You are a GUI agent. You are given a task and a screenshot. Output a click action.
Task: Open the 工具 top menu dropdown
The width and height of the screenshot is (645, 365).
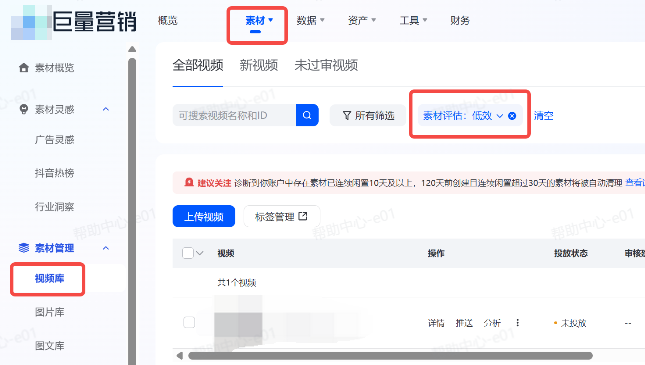coord(413,20)
